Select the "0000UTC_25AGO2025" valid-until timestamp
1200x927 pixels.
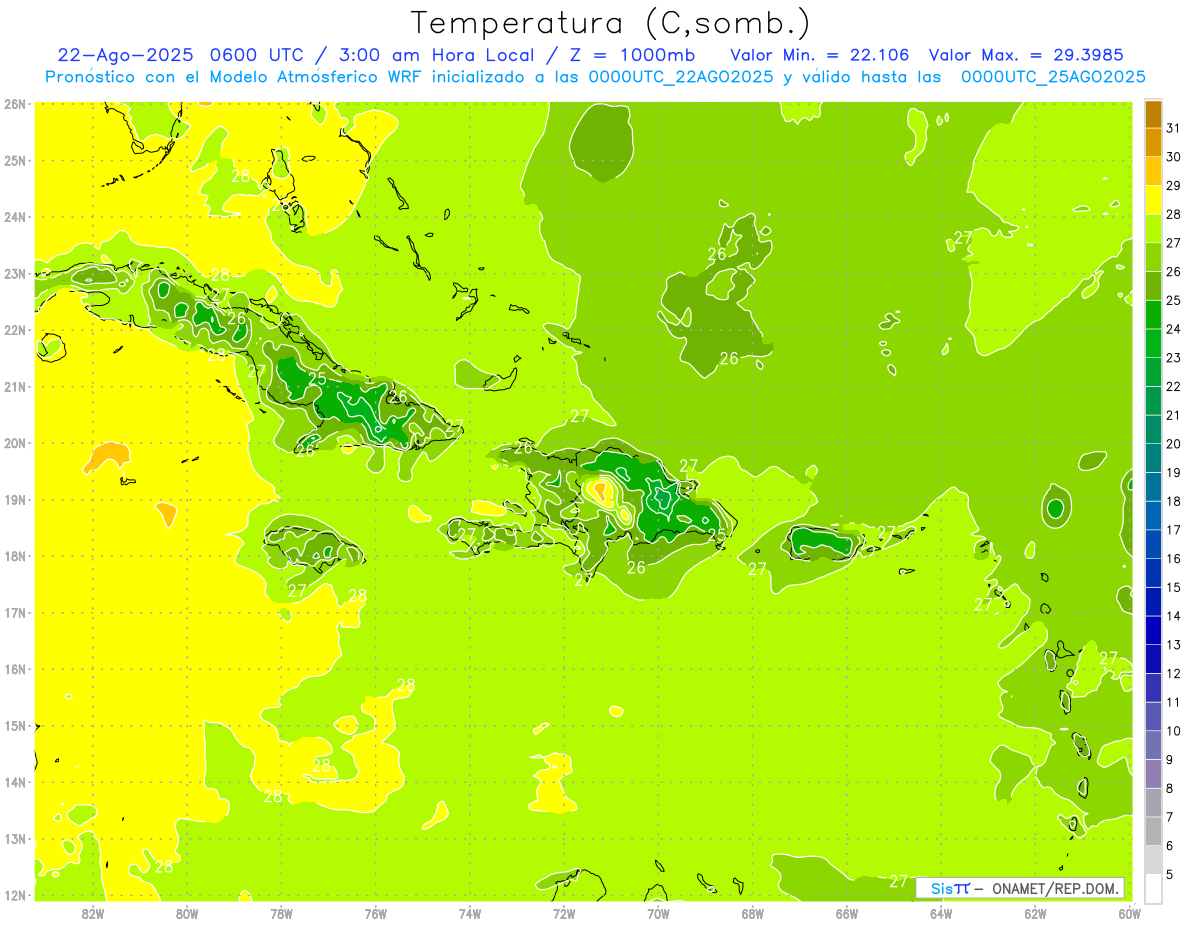point(1053,77)
